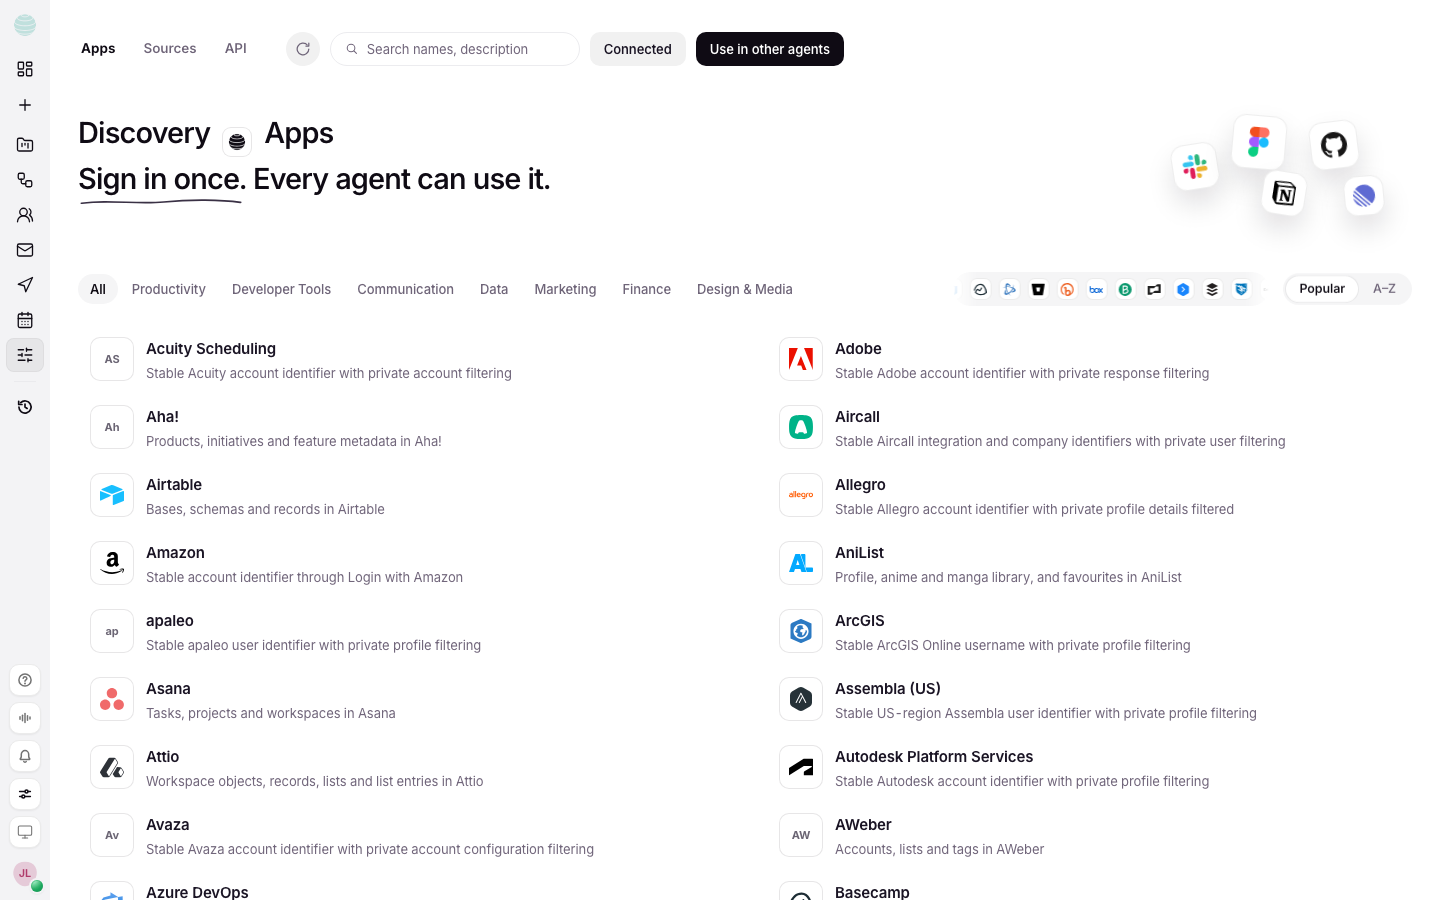Click the monitor display icon in sidebar
The width and height of the screenshot is (1440, 900).
25,832
